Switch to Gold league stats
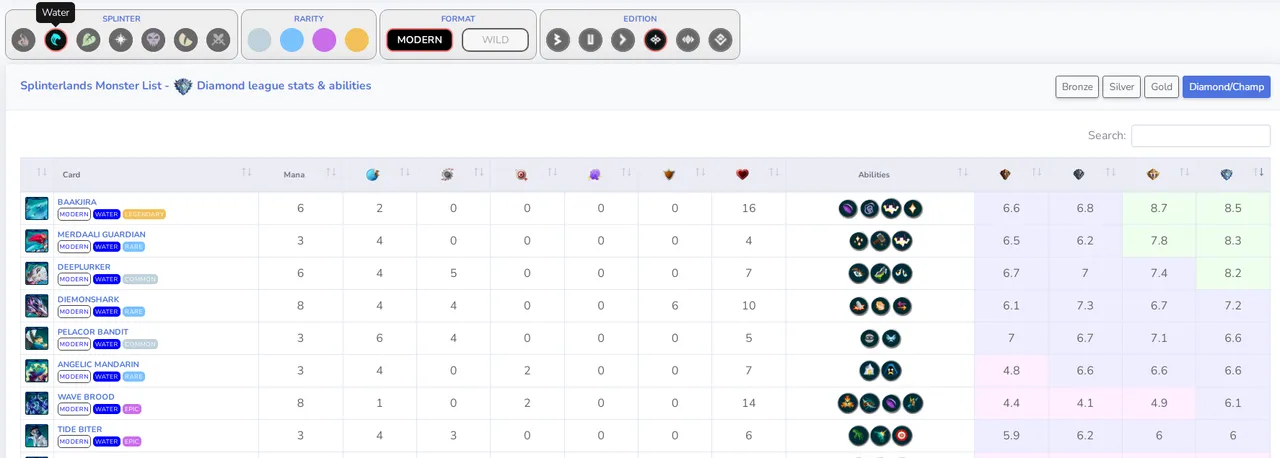Screen dimensions: 1280x458 point(1162,87)
